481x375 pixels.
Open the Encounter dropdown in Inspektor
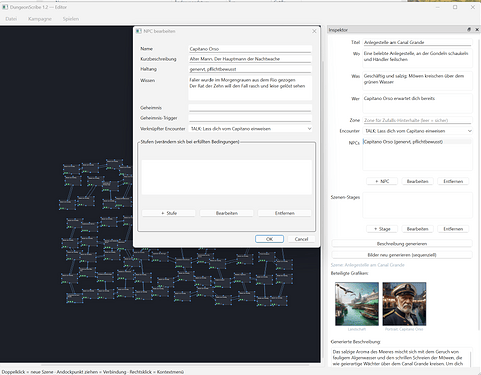point(417,131)
